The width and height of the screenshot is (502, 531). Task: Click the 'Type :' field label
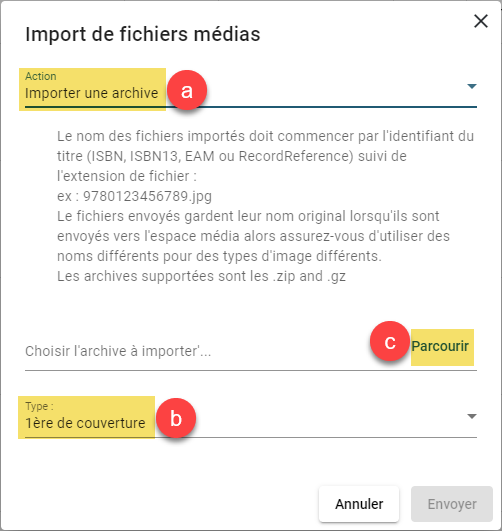point(39,406)
